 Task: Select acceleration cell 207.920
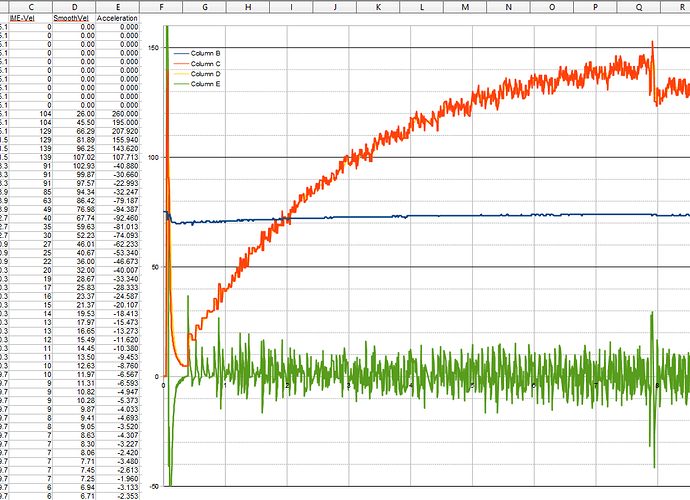[118, 131]
